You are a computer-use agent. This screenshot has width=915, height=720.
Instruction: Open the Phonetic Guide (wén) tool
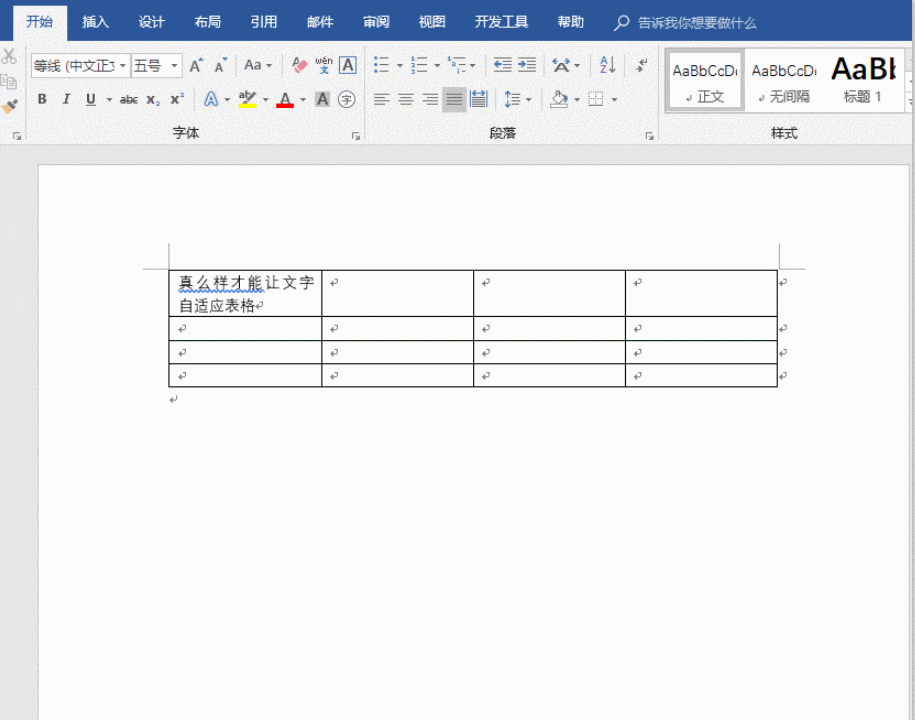pos(323,65)
